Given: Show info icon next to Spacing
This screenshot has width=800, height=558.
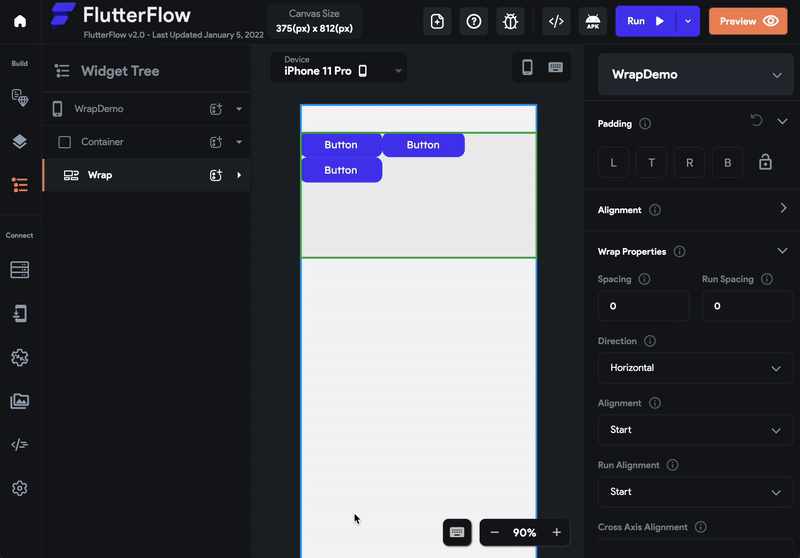Looking at the screenshot, I should coord(644,279).
